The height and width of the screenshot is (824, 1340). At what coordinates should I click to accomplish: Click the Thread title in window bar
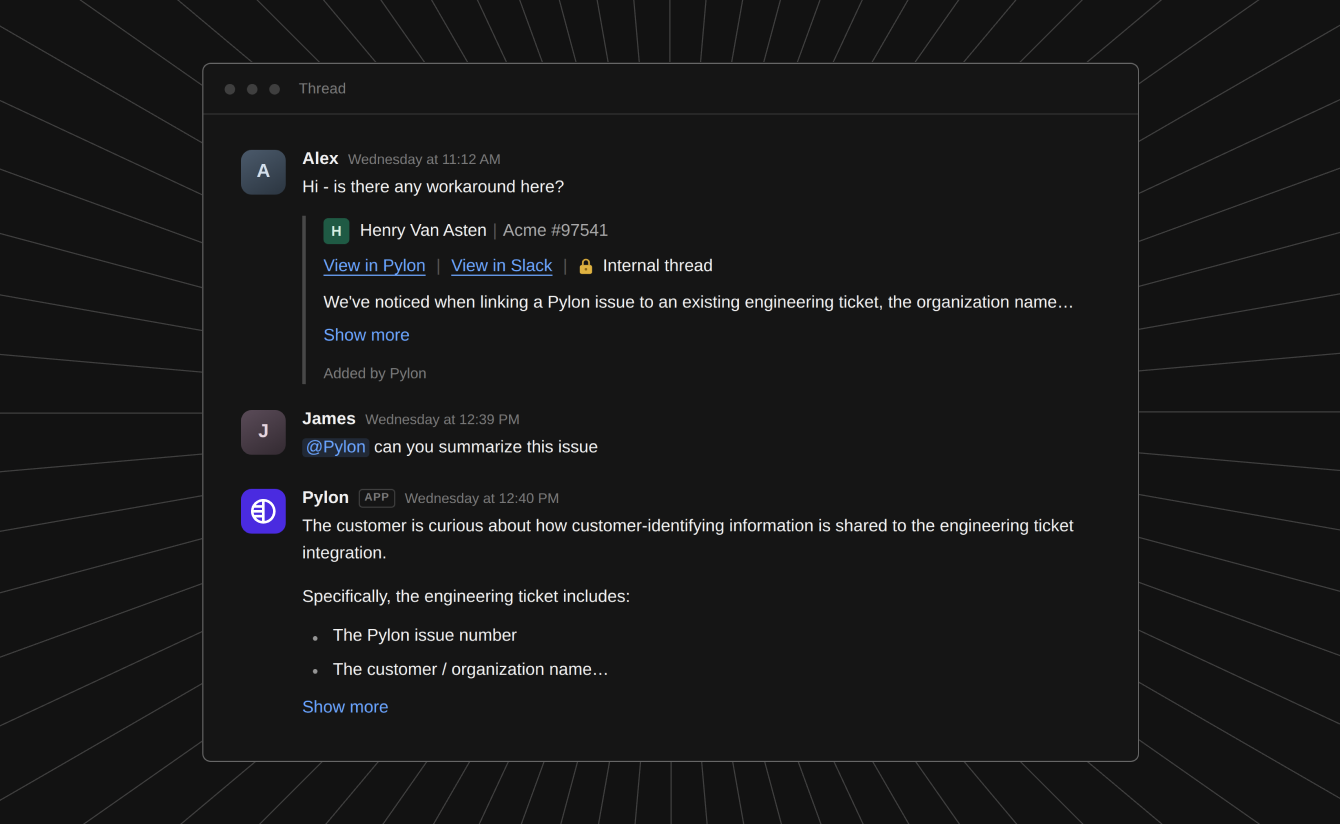click(322, 89)
